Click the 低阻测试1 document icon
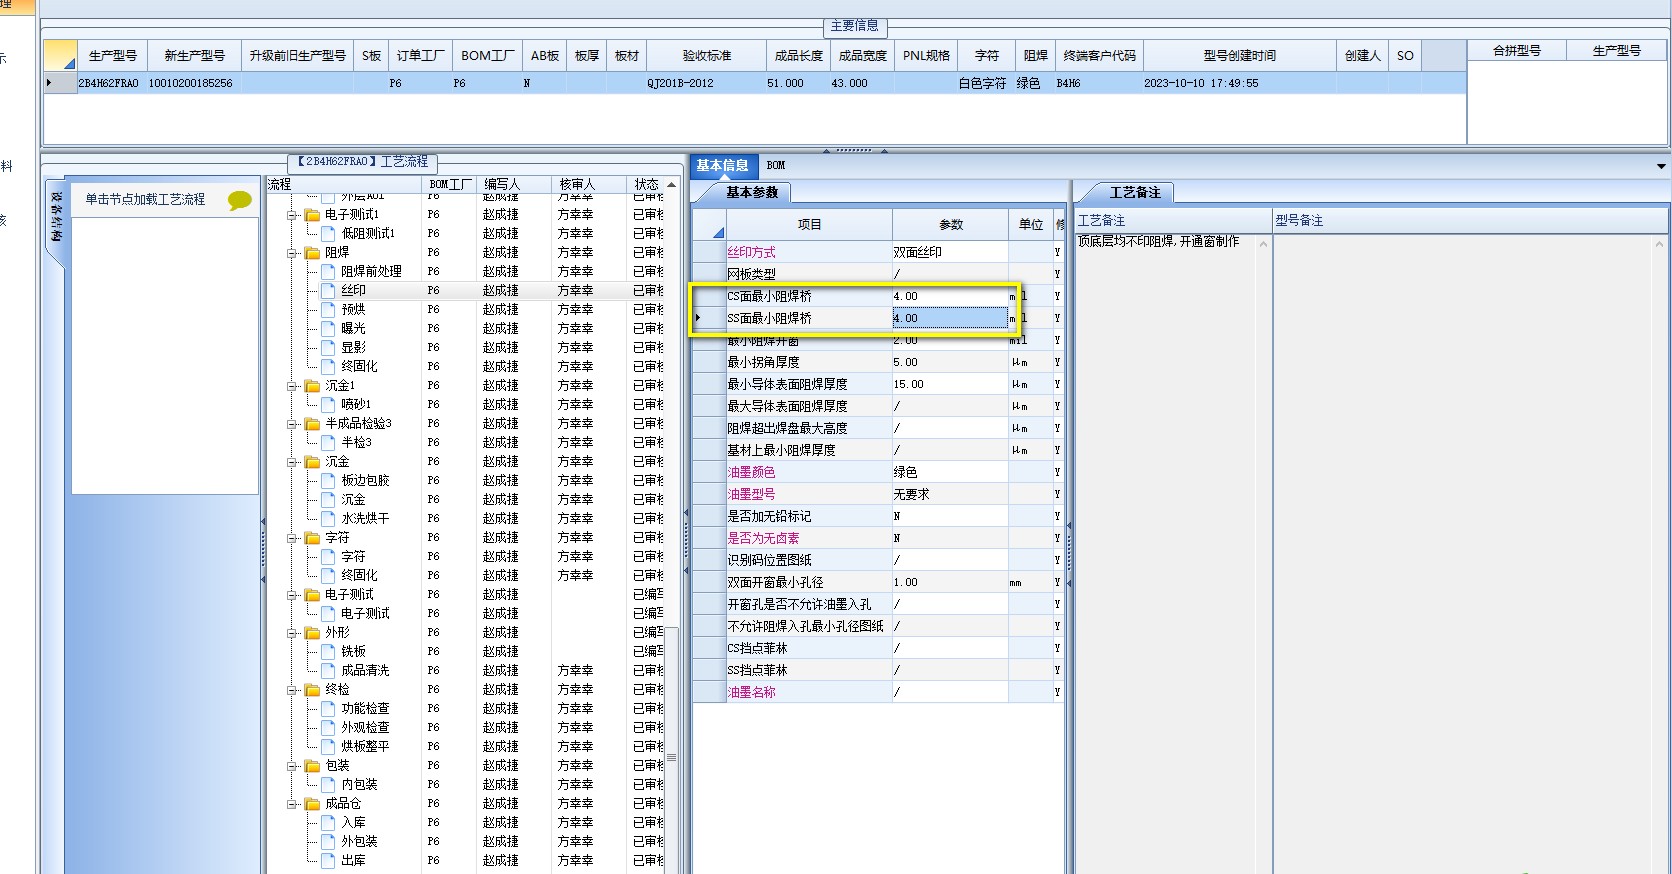1672x874 pixels. coord(328,233)
